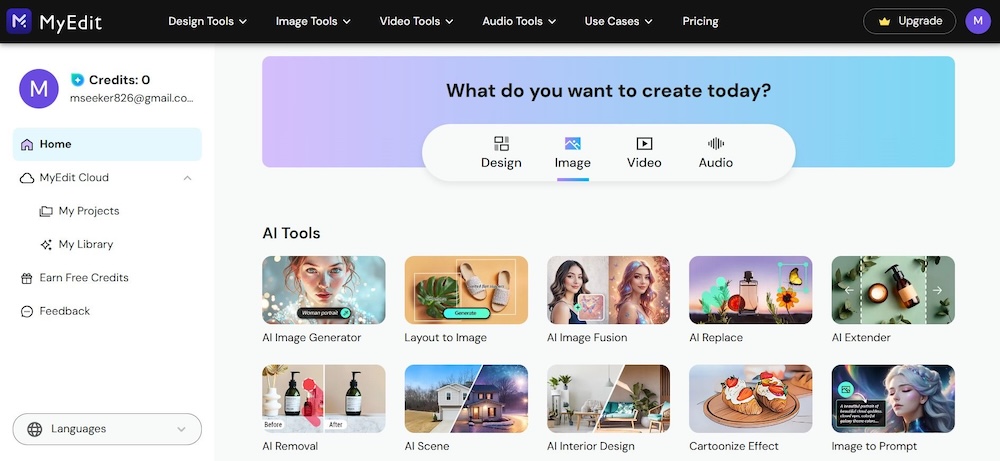The height and width of the screenshot is (461, 1000).
Task: Open user avatar in top-right corner
Action: [977, 21]
